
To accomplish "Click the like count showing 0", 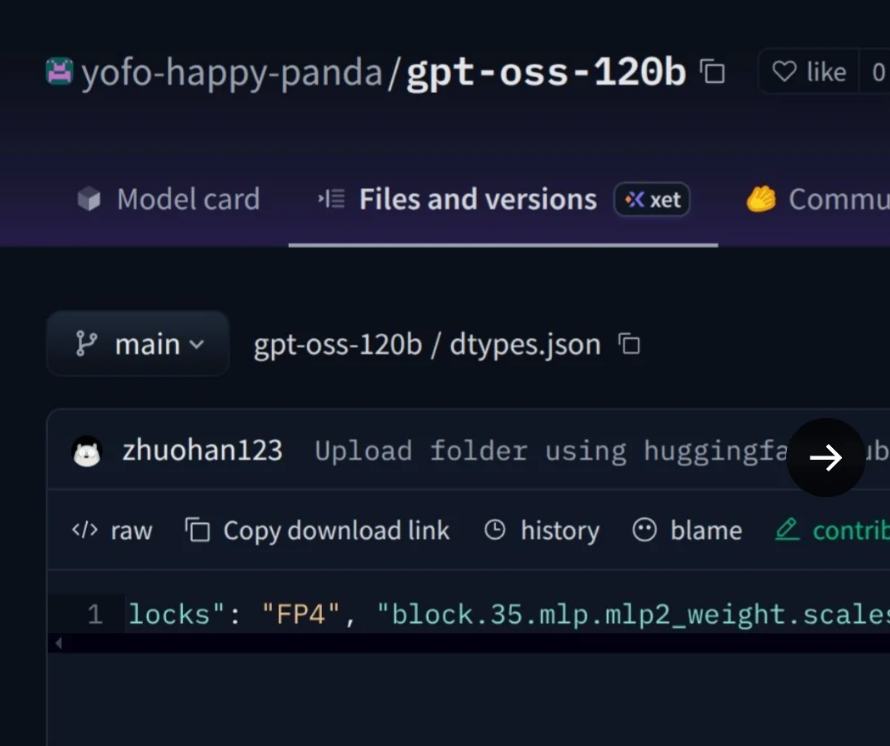I will click(x=878, y=72).
